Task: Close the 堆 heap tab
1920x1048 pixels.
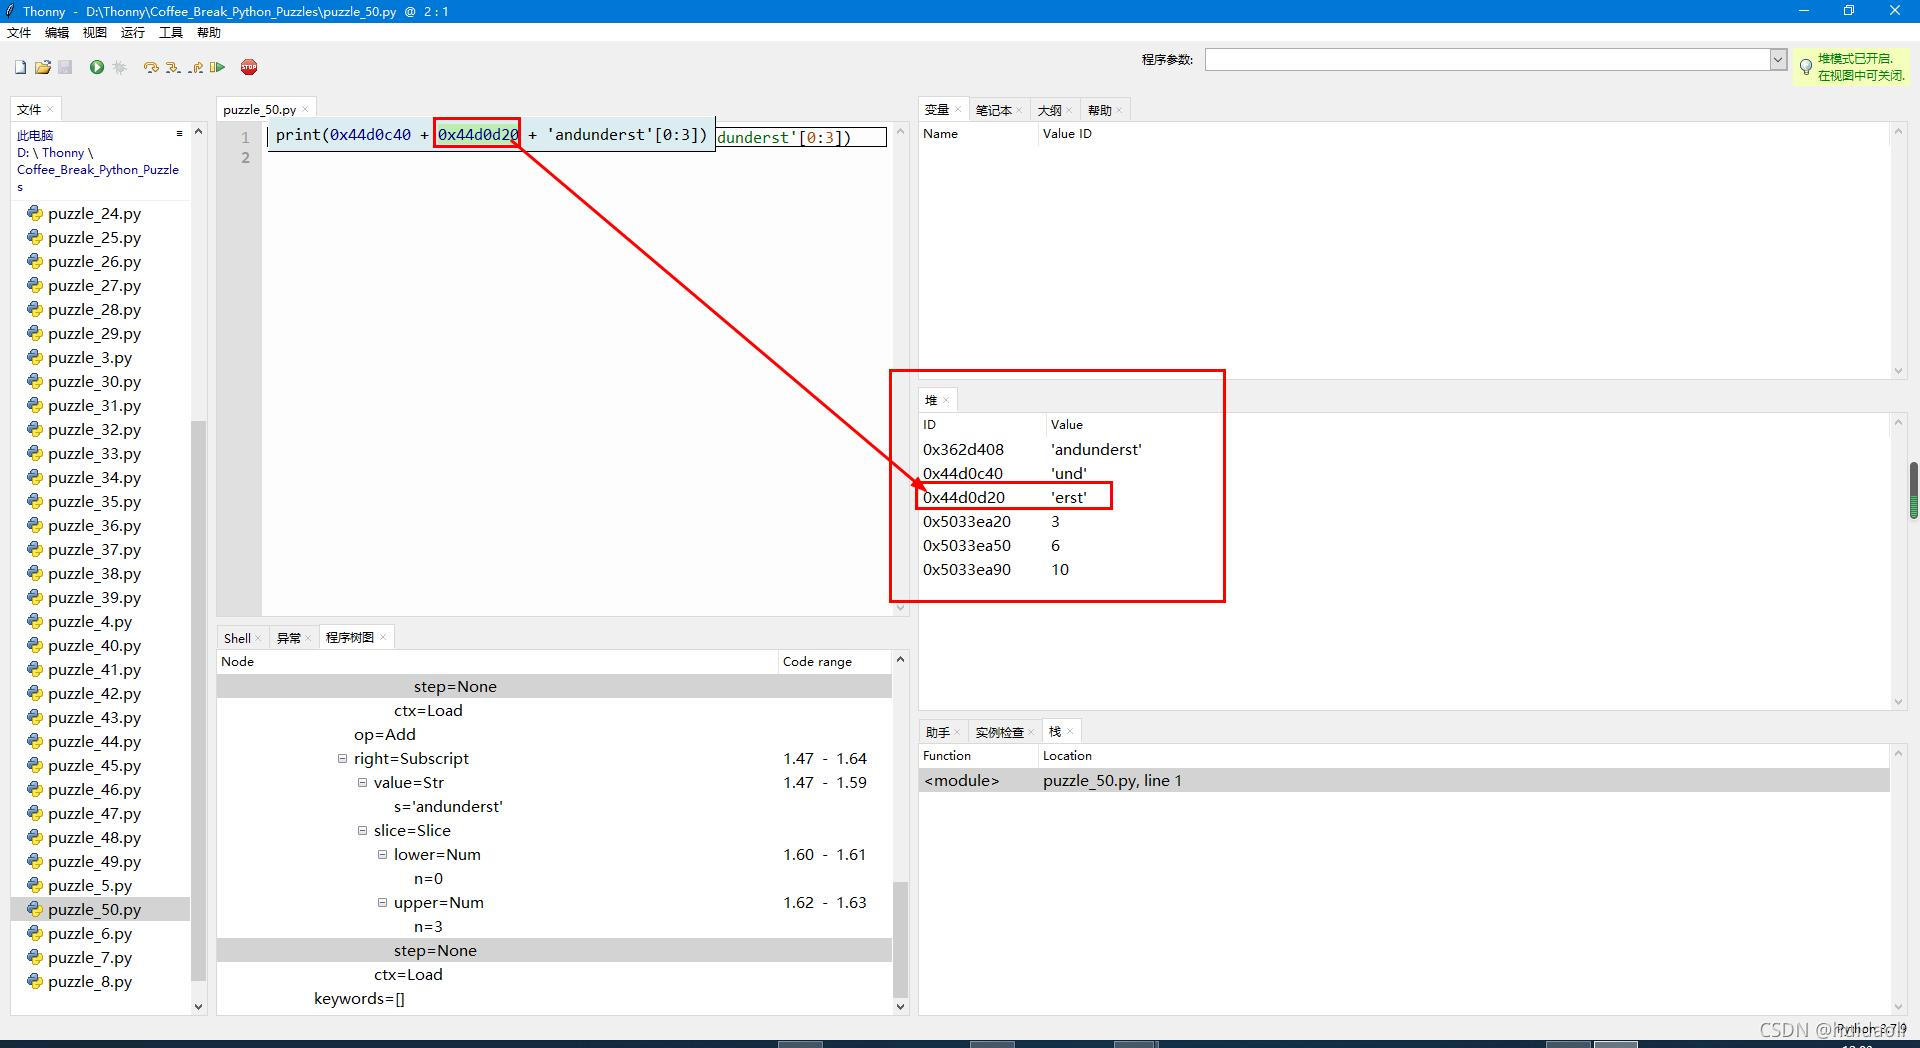Action: coord(946,400)
